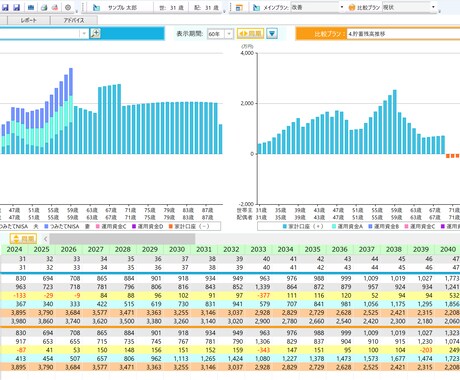Click the 運用資金B legend entry in right chart

[383, 226]
